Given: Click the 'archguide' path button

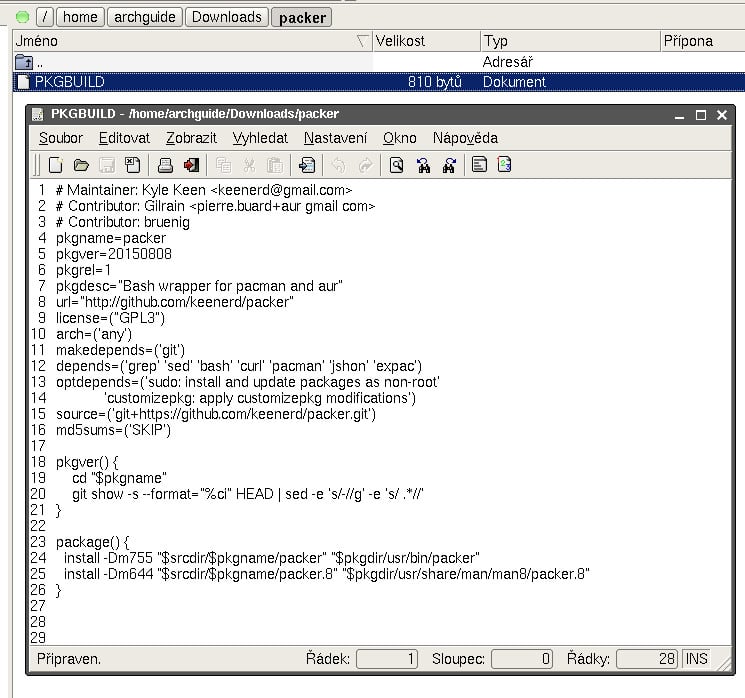Looking at the screenshot, I should pos(145,17).
